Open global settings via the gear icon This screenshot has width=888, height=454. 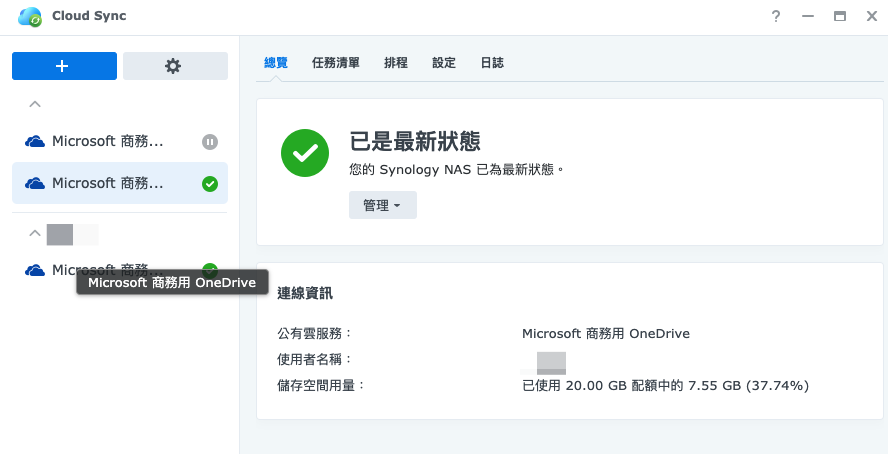point(173,66)
